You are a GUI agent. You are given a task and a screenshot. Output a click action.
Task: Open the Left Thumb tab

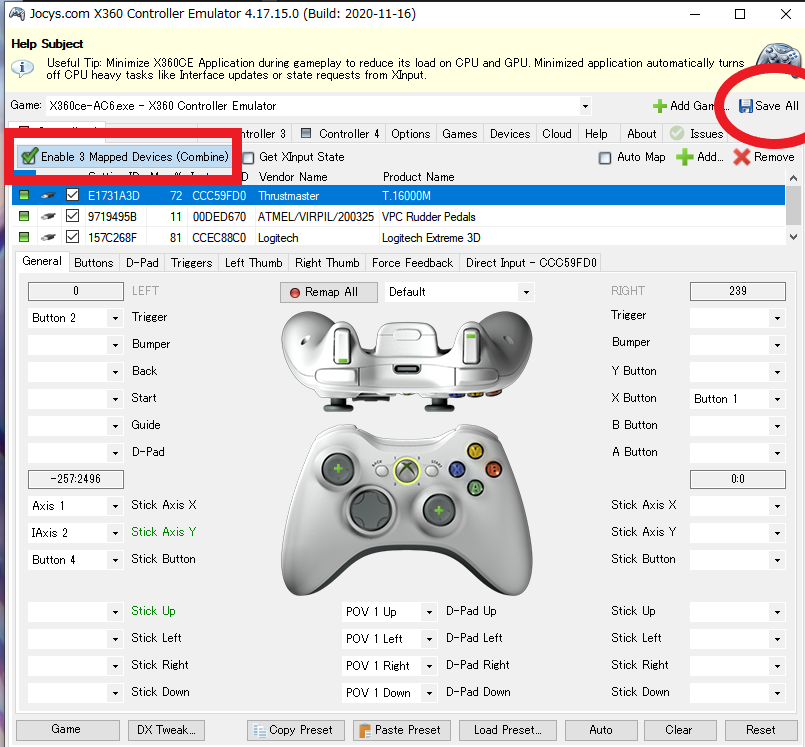[254, 262]
